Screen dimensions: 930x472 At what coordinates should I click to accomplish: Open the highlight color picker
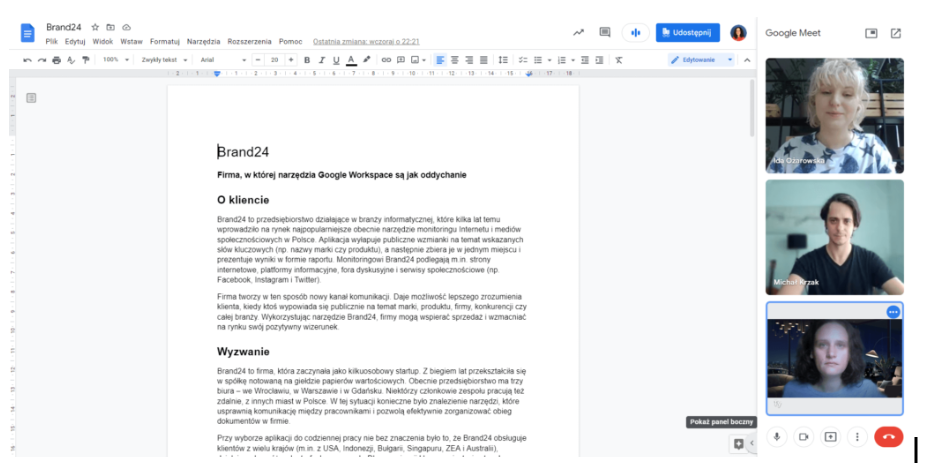click(367, 60)
